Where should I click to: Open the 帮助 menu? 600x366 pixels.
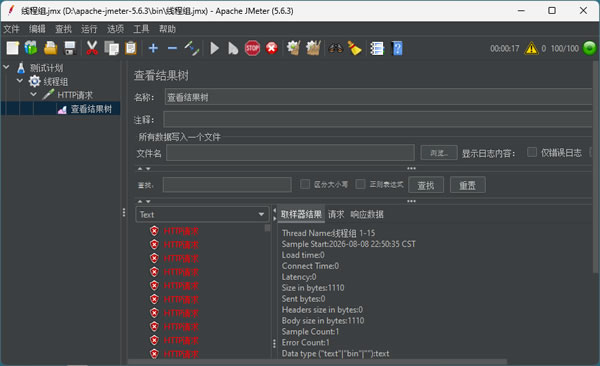(x=167, y=29)
